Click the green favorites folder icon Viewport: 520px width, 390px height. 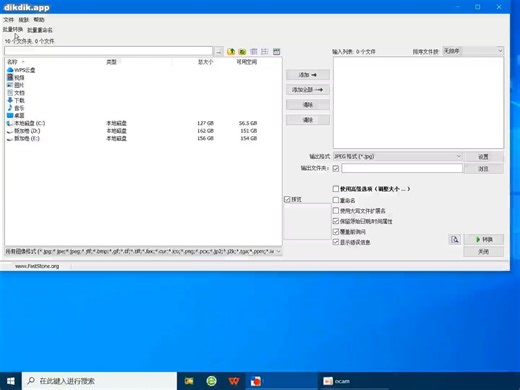(242, 52)
